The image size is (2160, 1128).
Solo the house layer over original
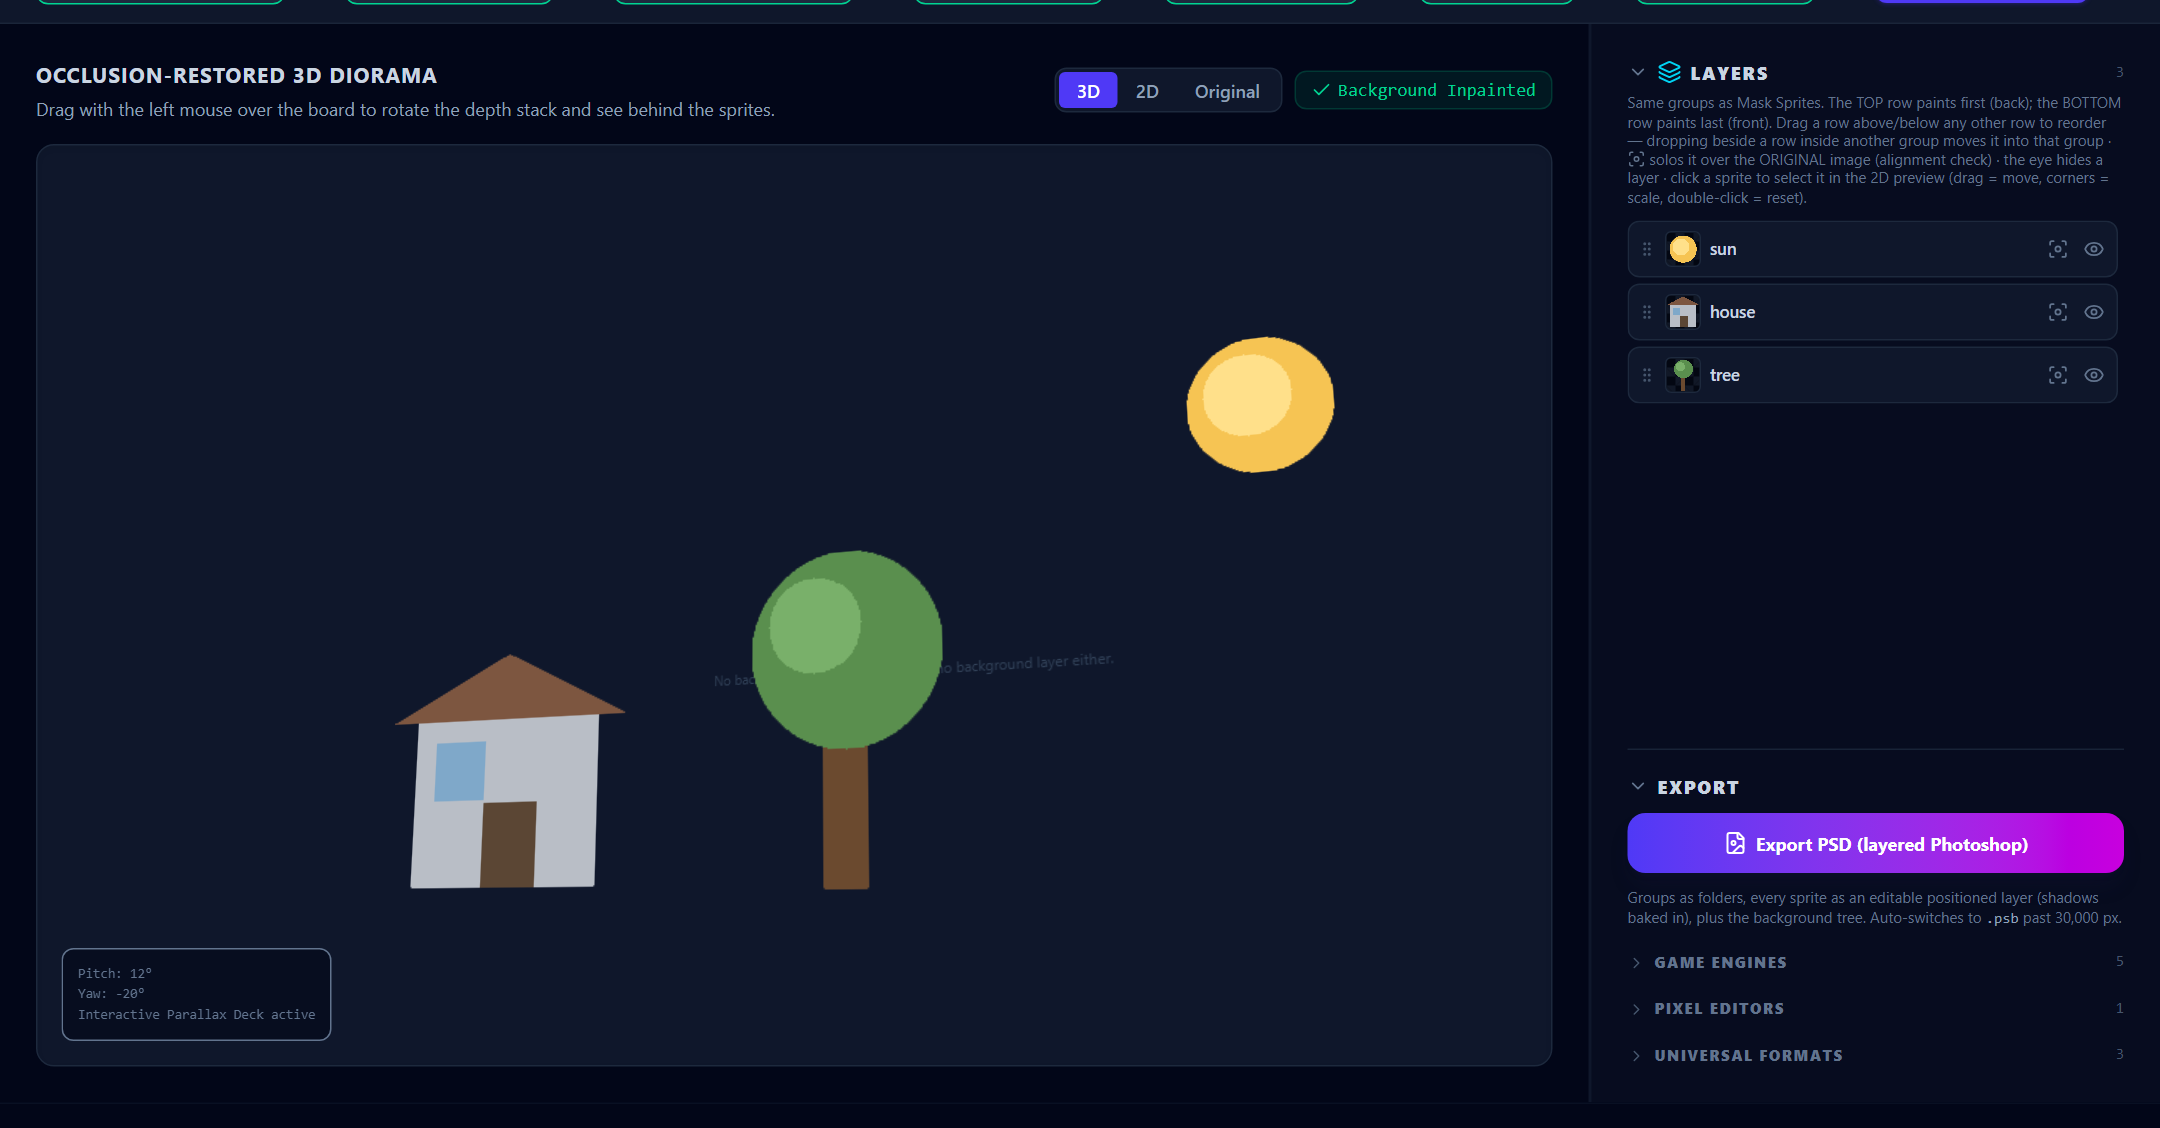(2057, 312)
